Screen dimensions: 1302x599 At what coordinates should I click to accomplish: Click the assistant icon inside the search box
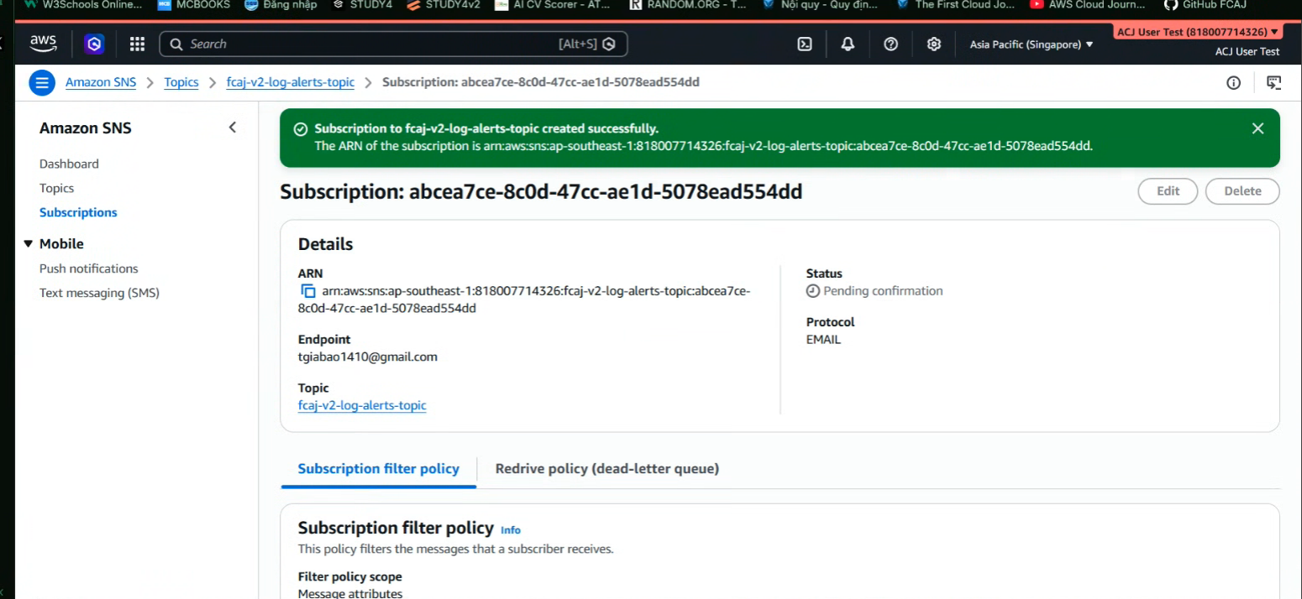click(x=609, y=44)
